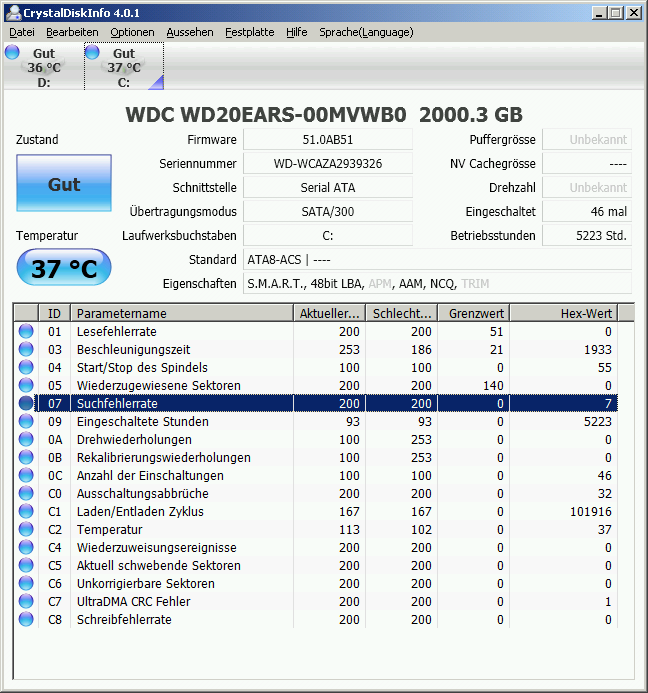Click status orb of Aktuell schwebende Sektoren row
This screenshot has height=693, width=648.
tap(26, 565)
